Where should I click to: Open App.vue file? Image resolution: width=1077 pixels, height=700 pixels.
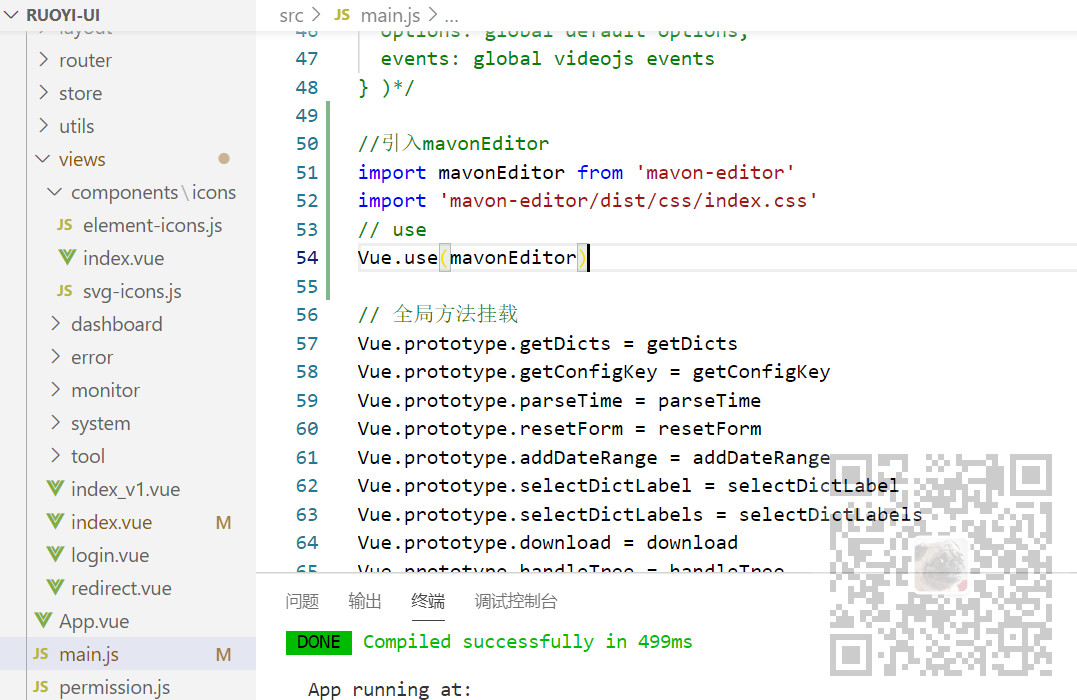[94, 621]
